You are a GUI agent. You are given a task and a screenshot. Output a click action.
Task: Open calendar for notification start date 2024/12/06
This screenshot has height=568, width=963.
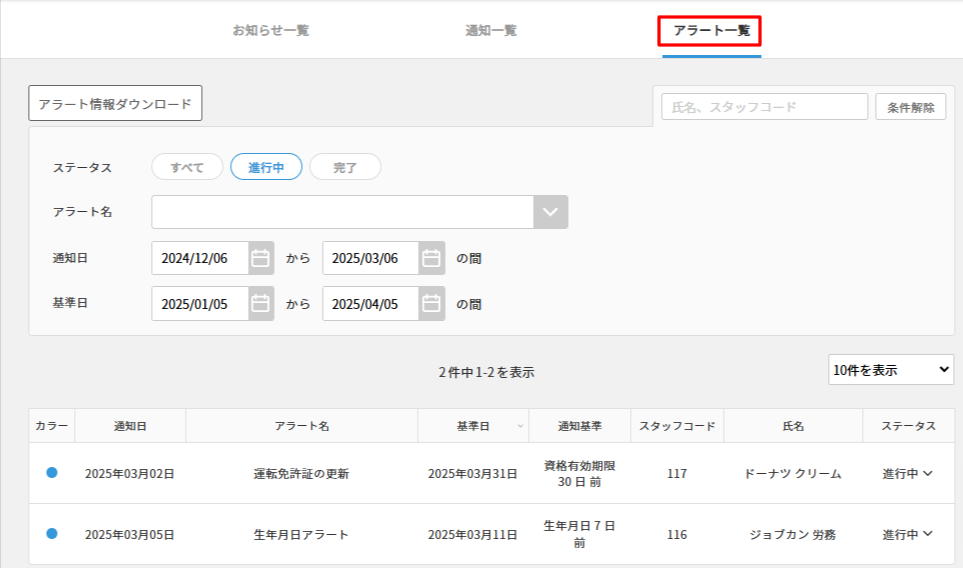click(260, 258)
